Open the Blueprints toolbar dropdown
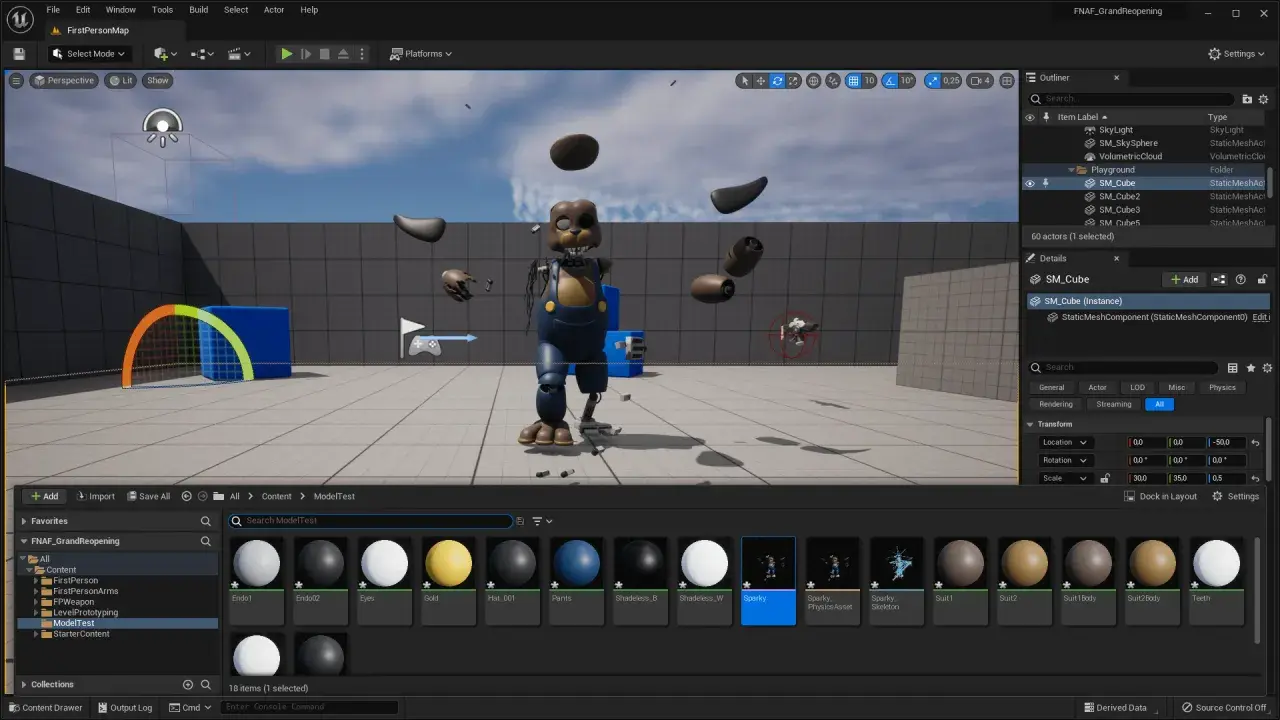The width and height of the screenshot is (1280, 720). click(203, 54)
